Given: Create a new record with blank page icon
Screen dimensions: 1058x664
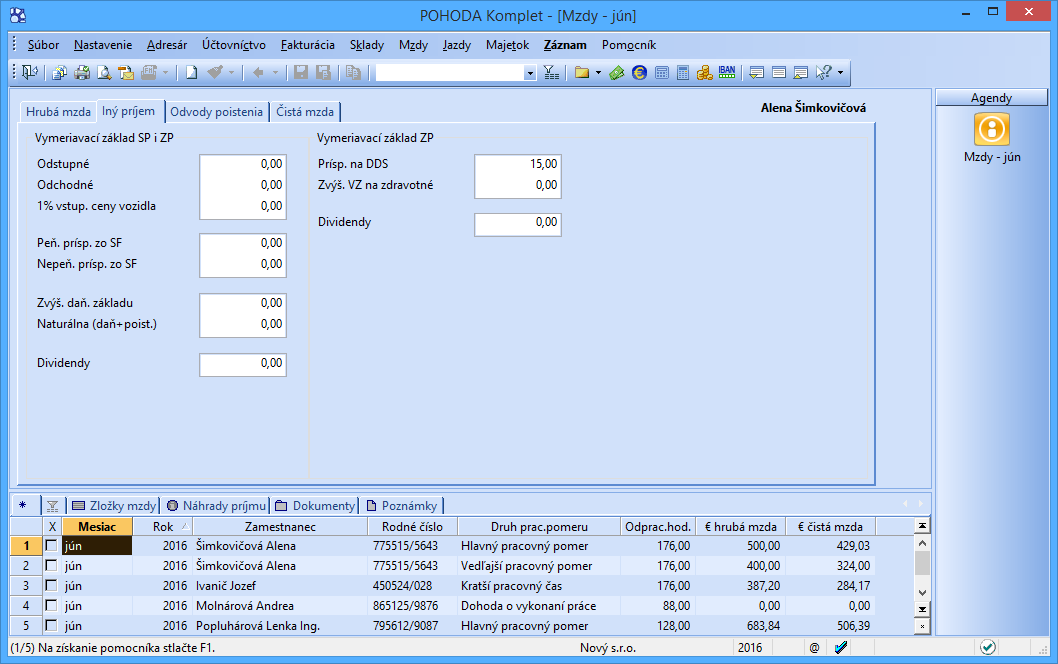Looking at the screenshot, I should [x=191, y=73].
